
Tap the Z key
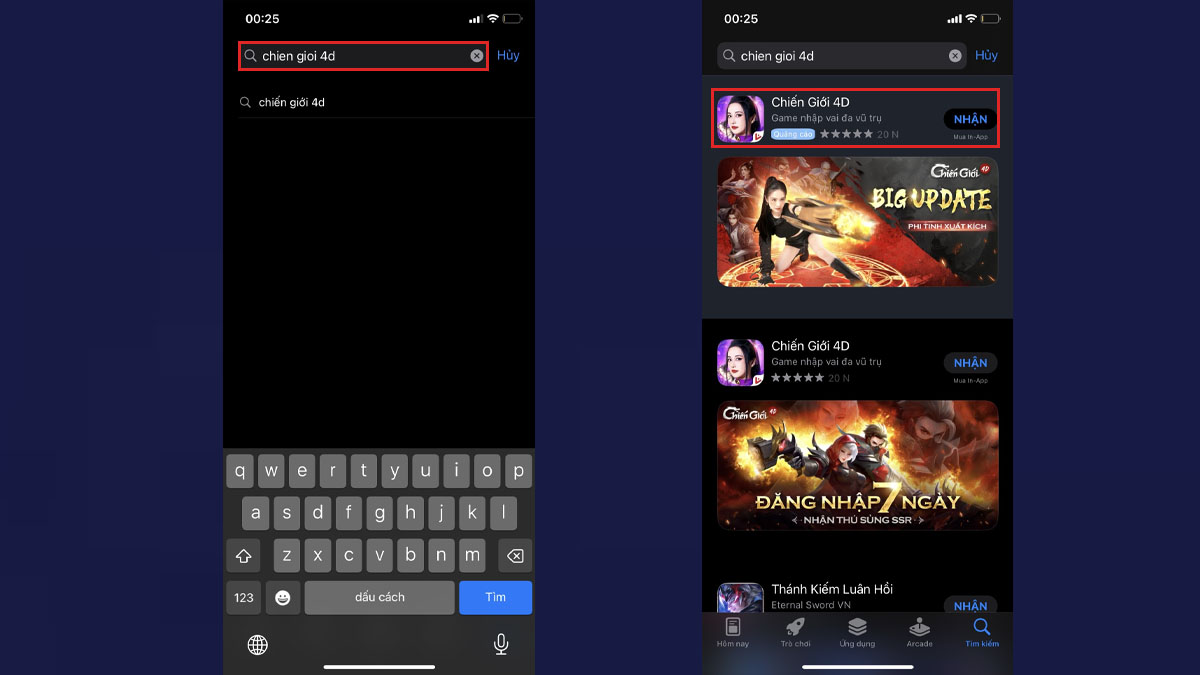(x=287, y=555)
